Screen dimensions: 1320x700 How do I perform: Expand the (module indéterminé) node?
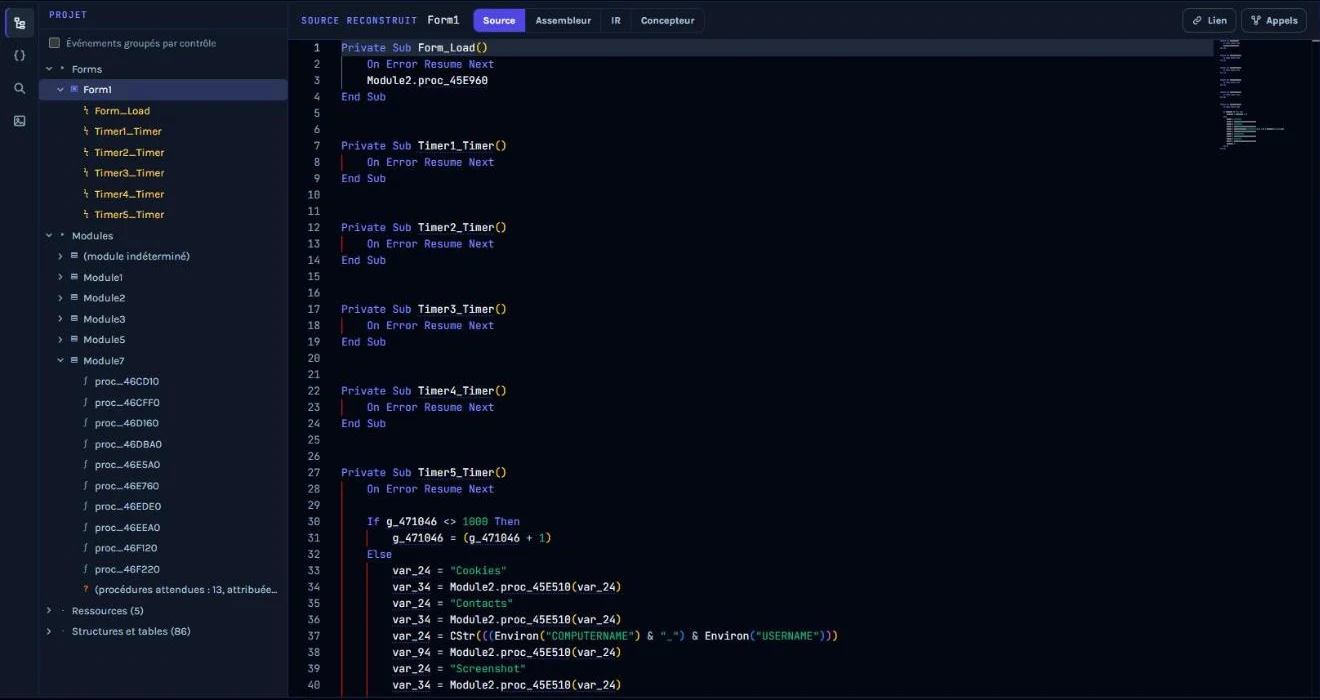pyautogui.click(x=61, y=256)
